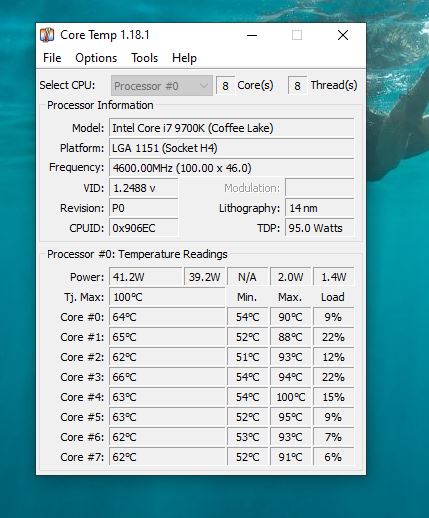Click the VID value 1.2488 v

[x=144, y=188]
